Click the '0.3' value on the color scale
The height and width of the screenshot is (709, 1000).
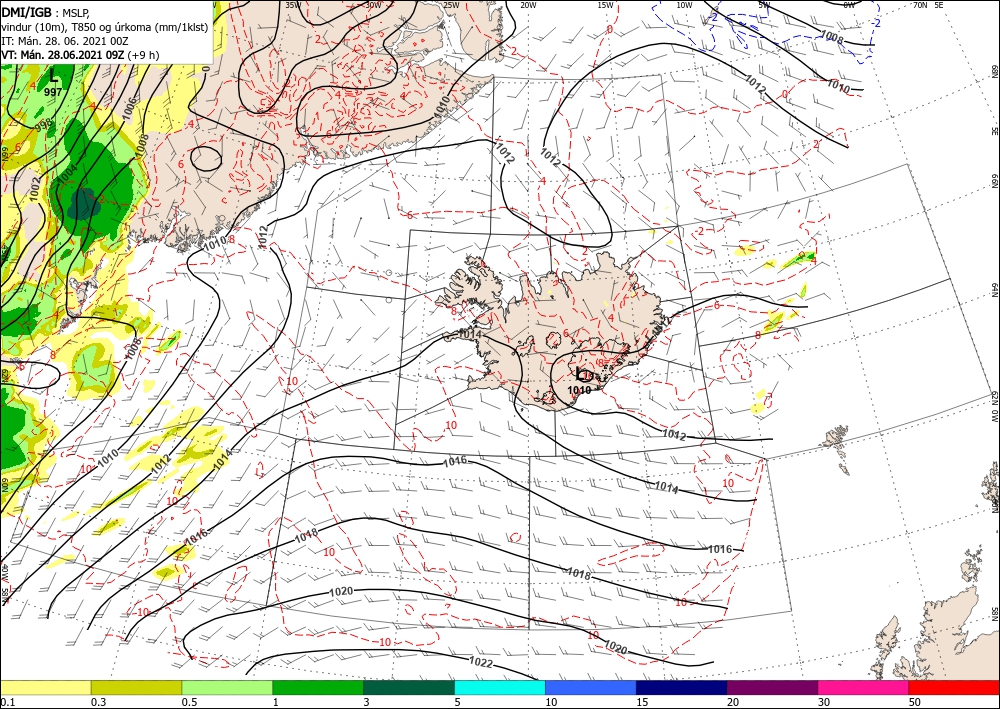98,702
